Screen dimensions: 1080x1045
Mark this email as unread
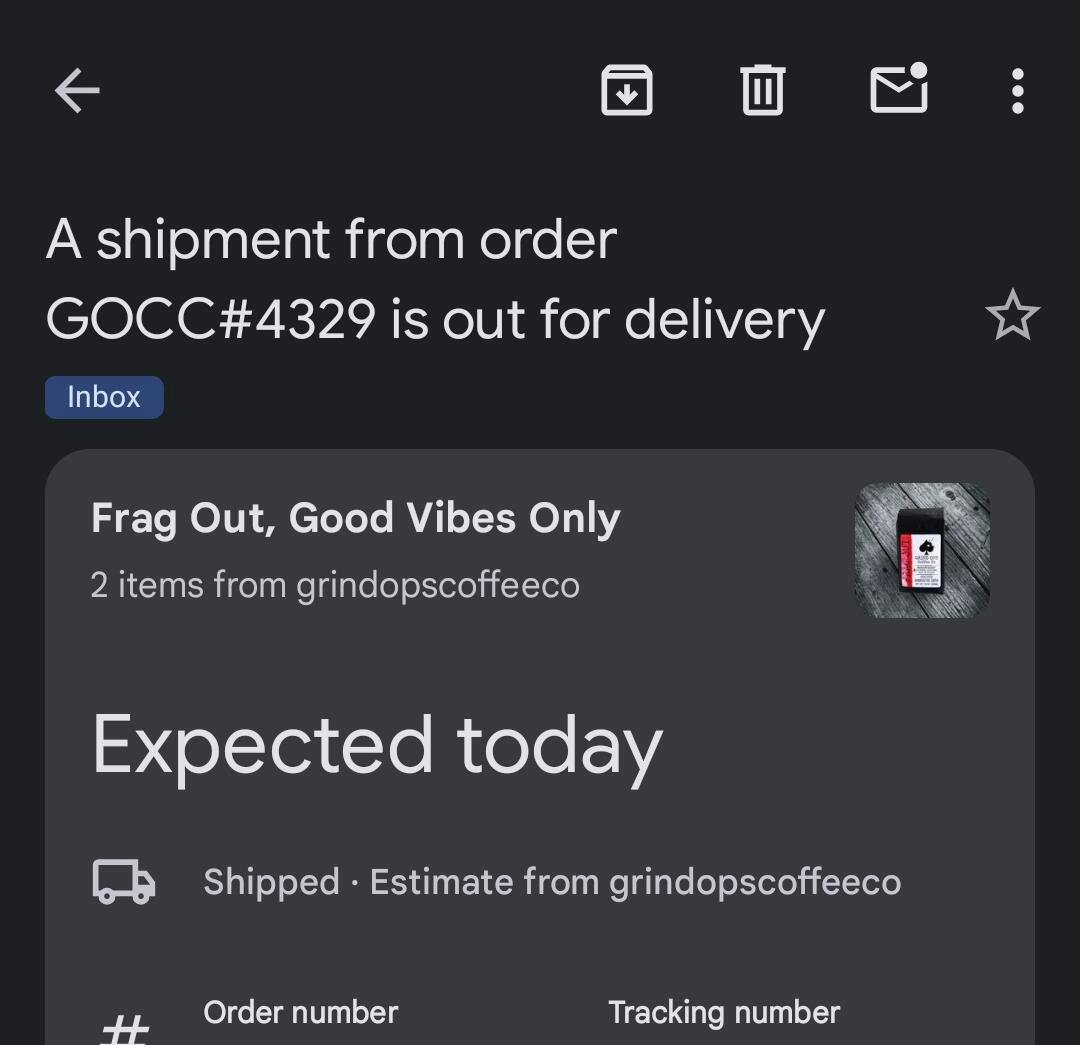click(899, 90)
